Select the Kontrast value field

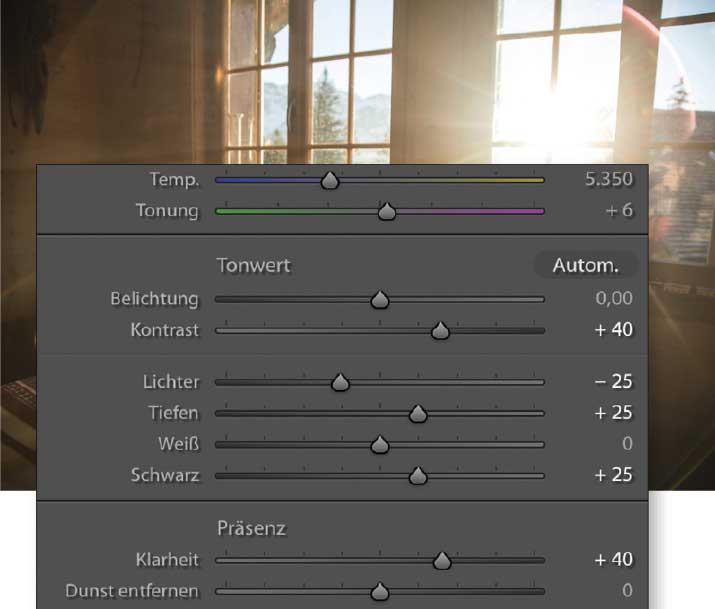coord(614,329)
